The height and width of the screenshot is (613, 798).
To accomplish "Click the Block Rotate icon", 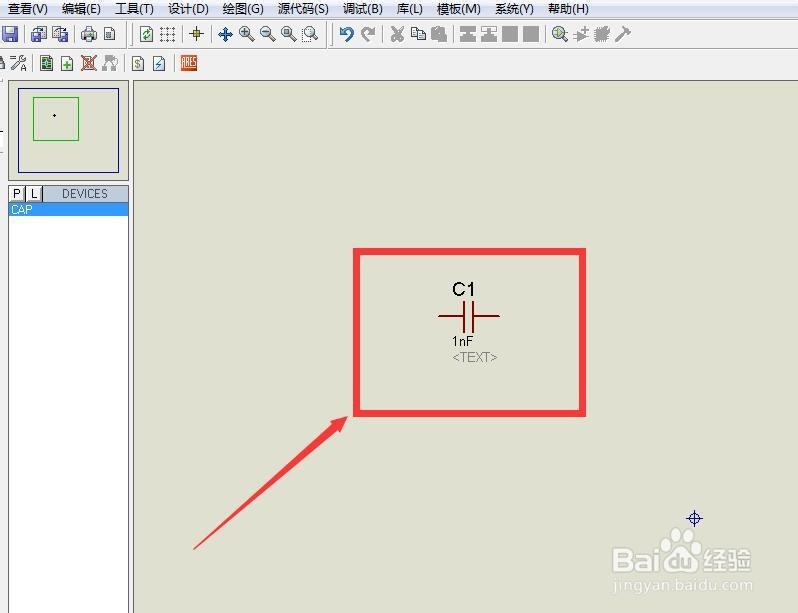I will [510, 35].
